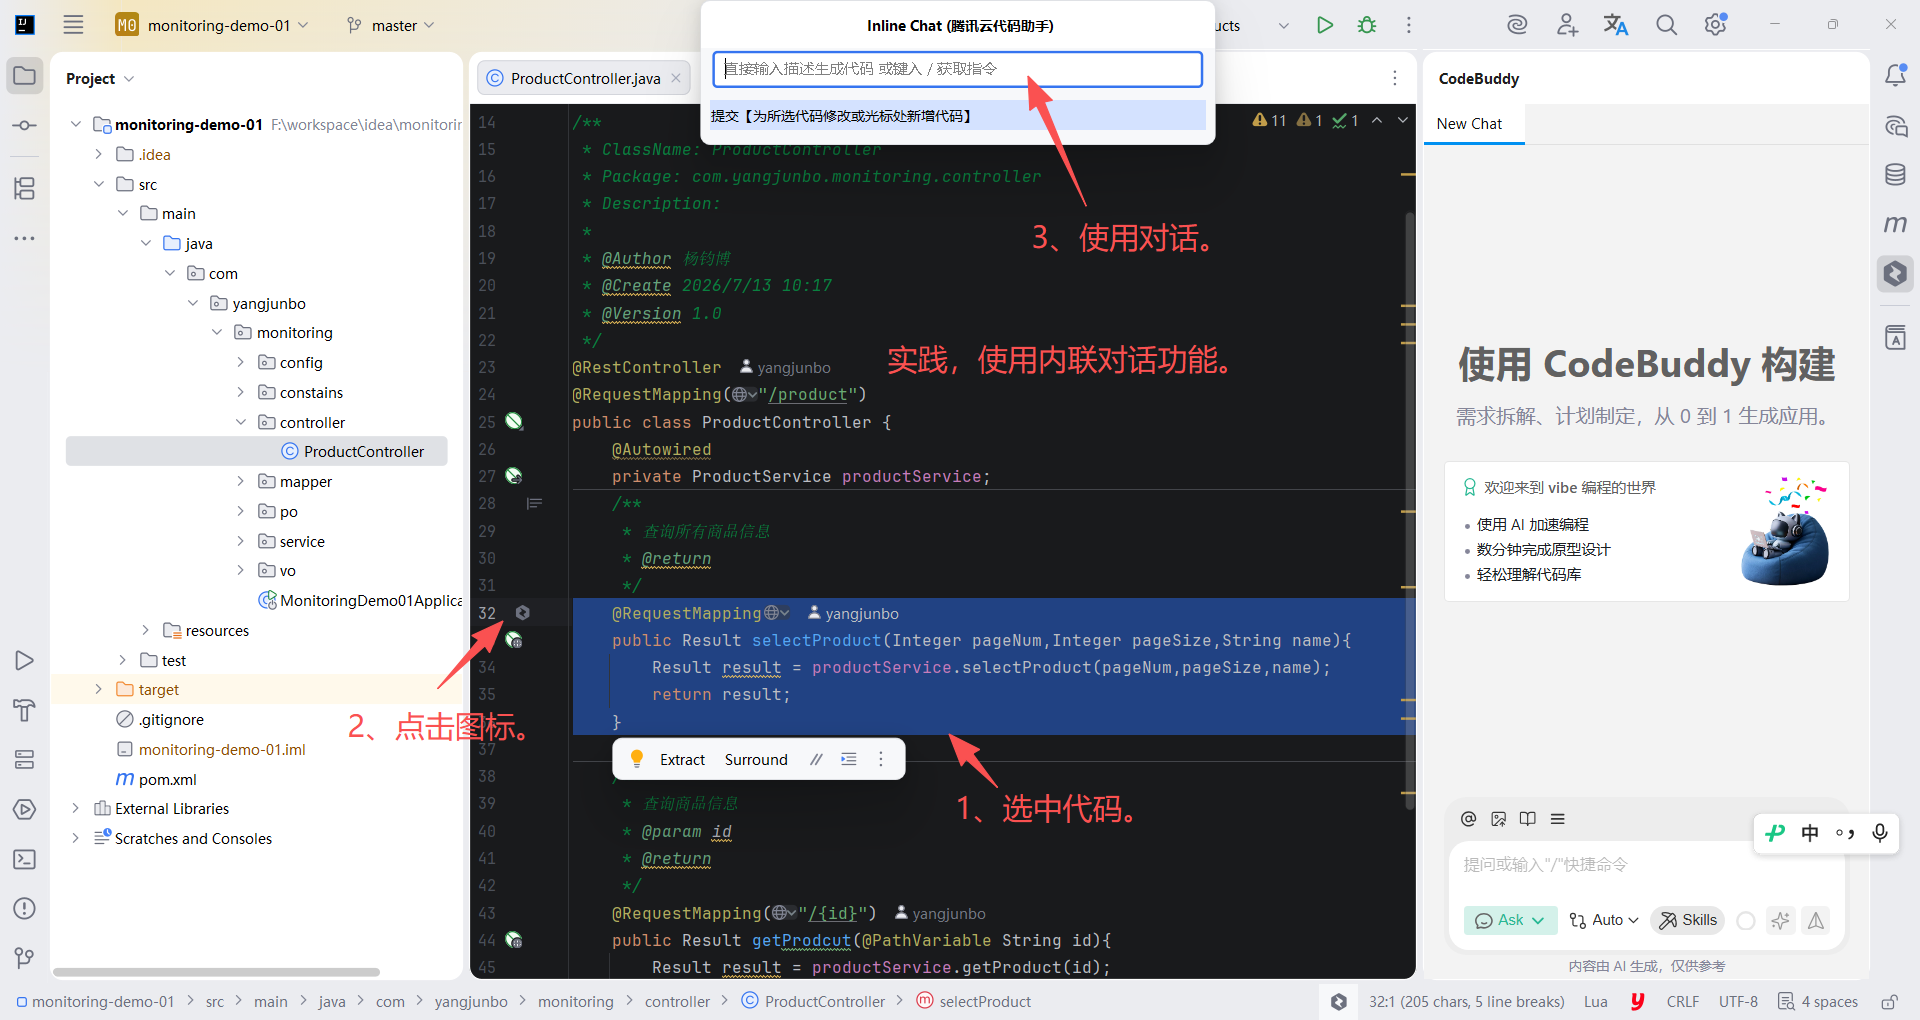Viewport: 1920px width, 1020px height.
Task: Click the add-user collaboration icon
Action: tap(1567, 25)
